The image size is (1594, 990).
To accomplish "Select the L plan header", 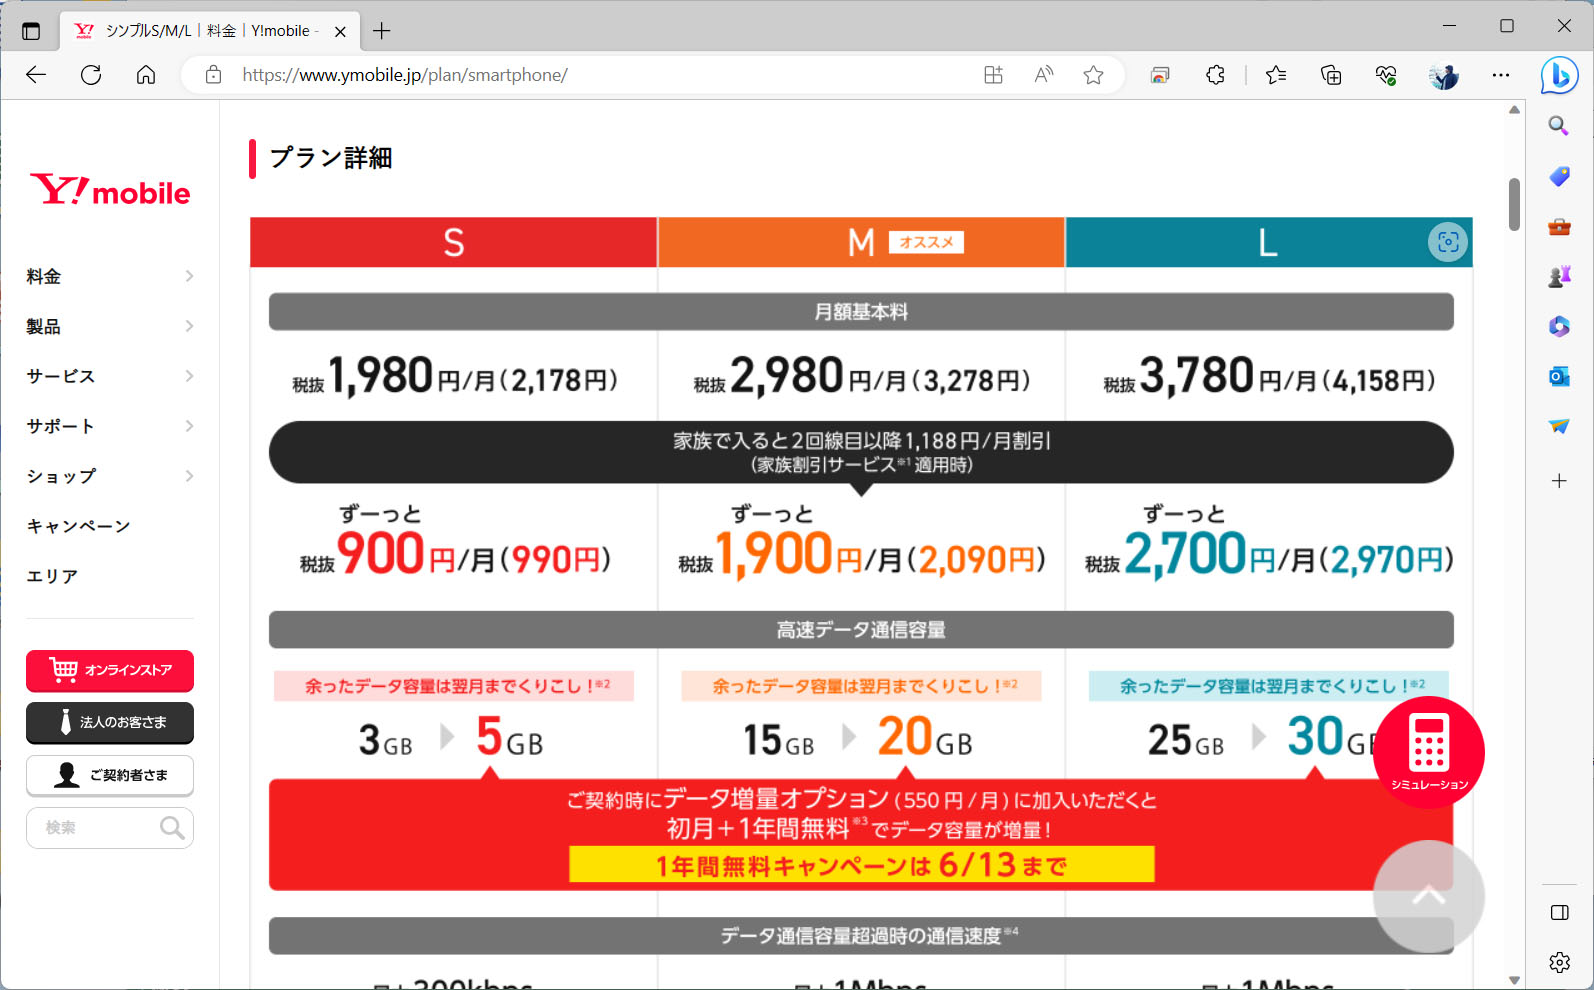I will [x=1269, y=242].
